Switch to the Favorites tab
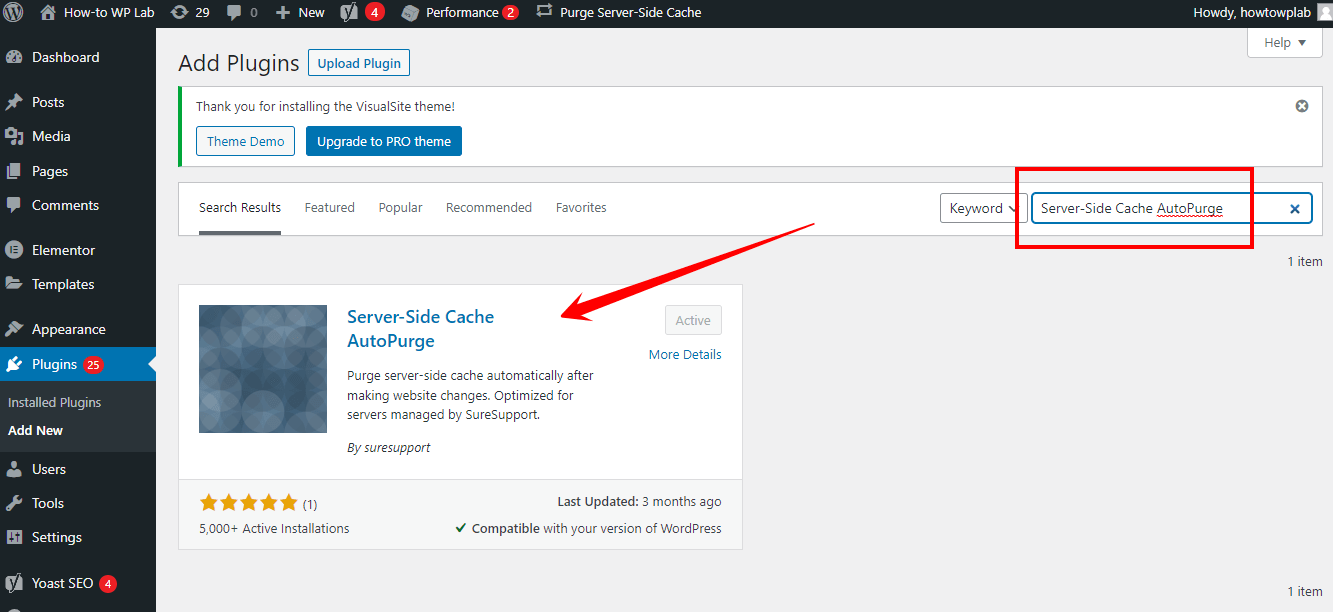Screen dimensions: 1333x612 point(581,208)
